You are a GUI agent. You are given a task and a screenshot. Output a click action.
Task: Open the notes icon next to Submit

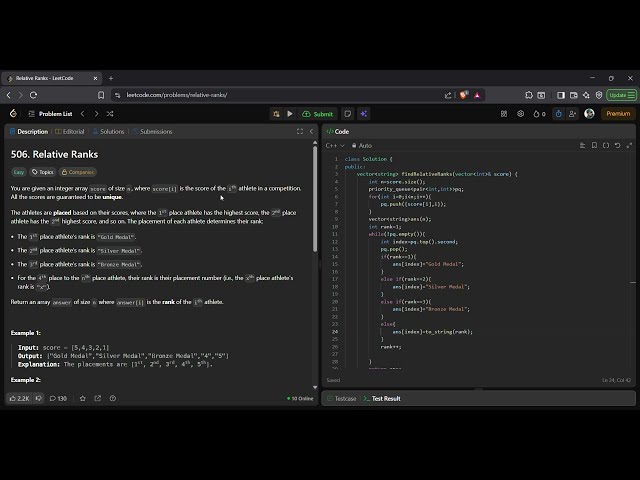pyautogui.click(x=347, y=114)
